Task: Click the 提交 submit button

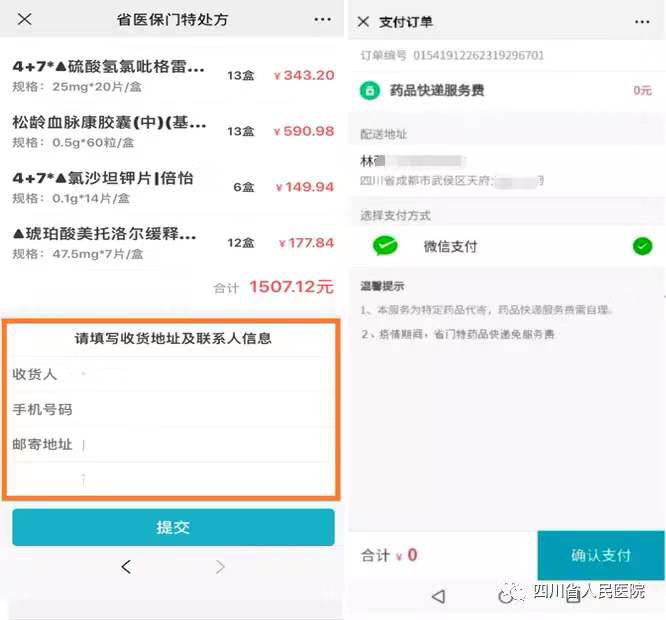Action: [x=173, y=527]
